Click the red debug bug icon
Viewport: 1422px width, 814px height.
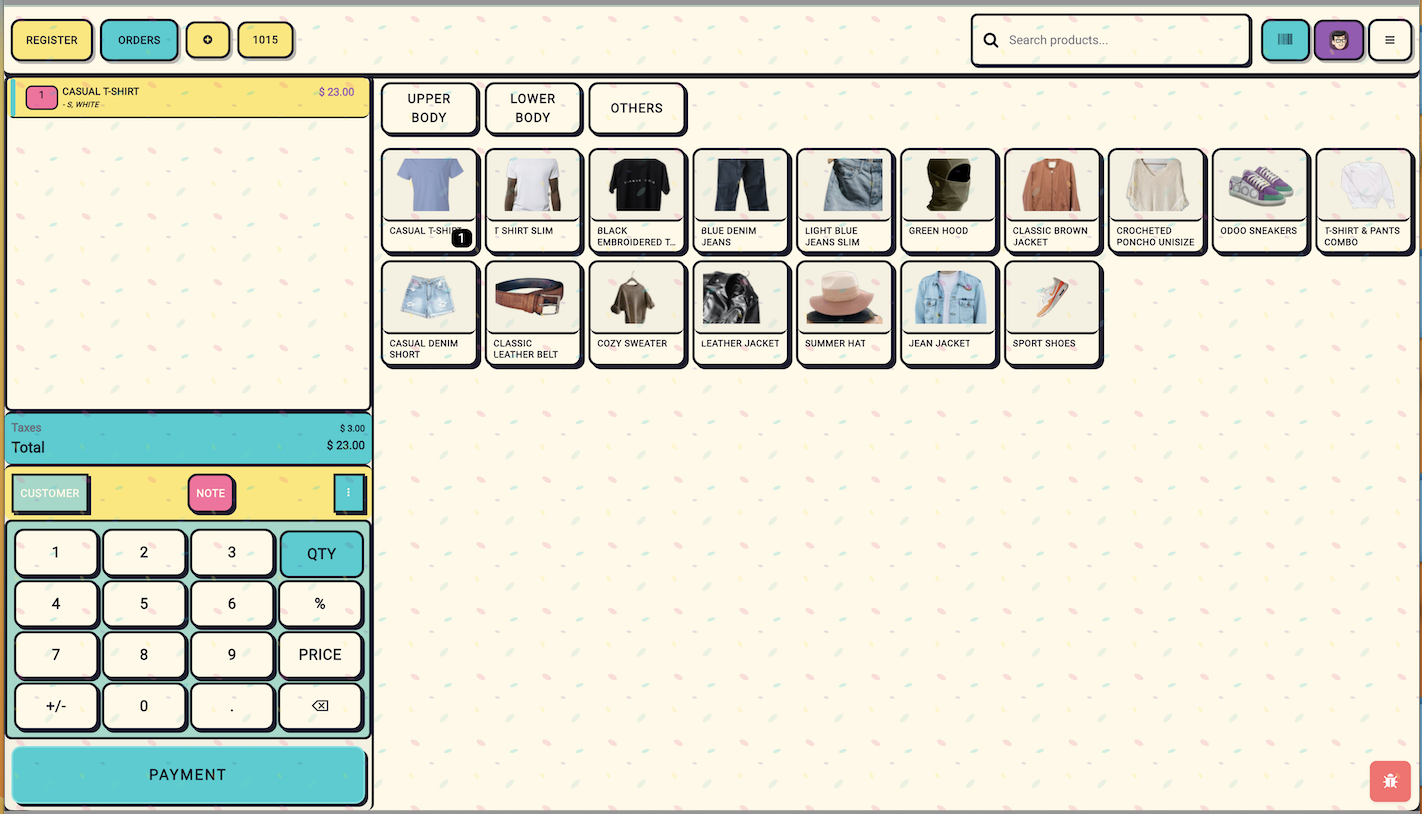1389,781
